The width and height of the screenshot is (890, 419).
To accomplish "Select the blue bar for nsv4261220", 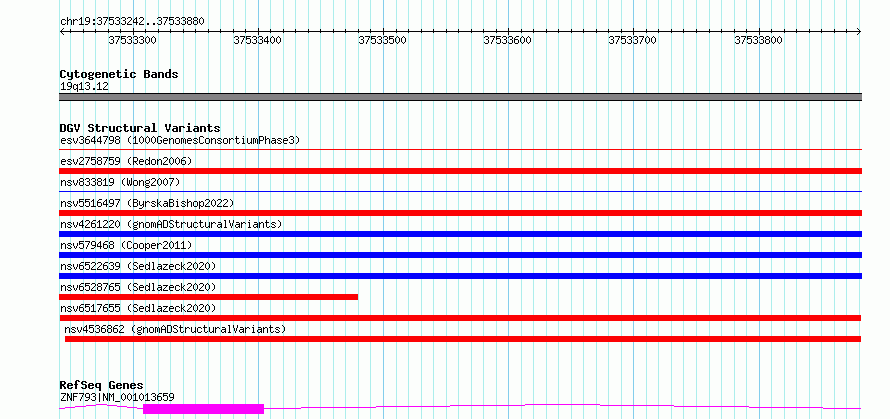I will (x=460, y=234).
